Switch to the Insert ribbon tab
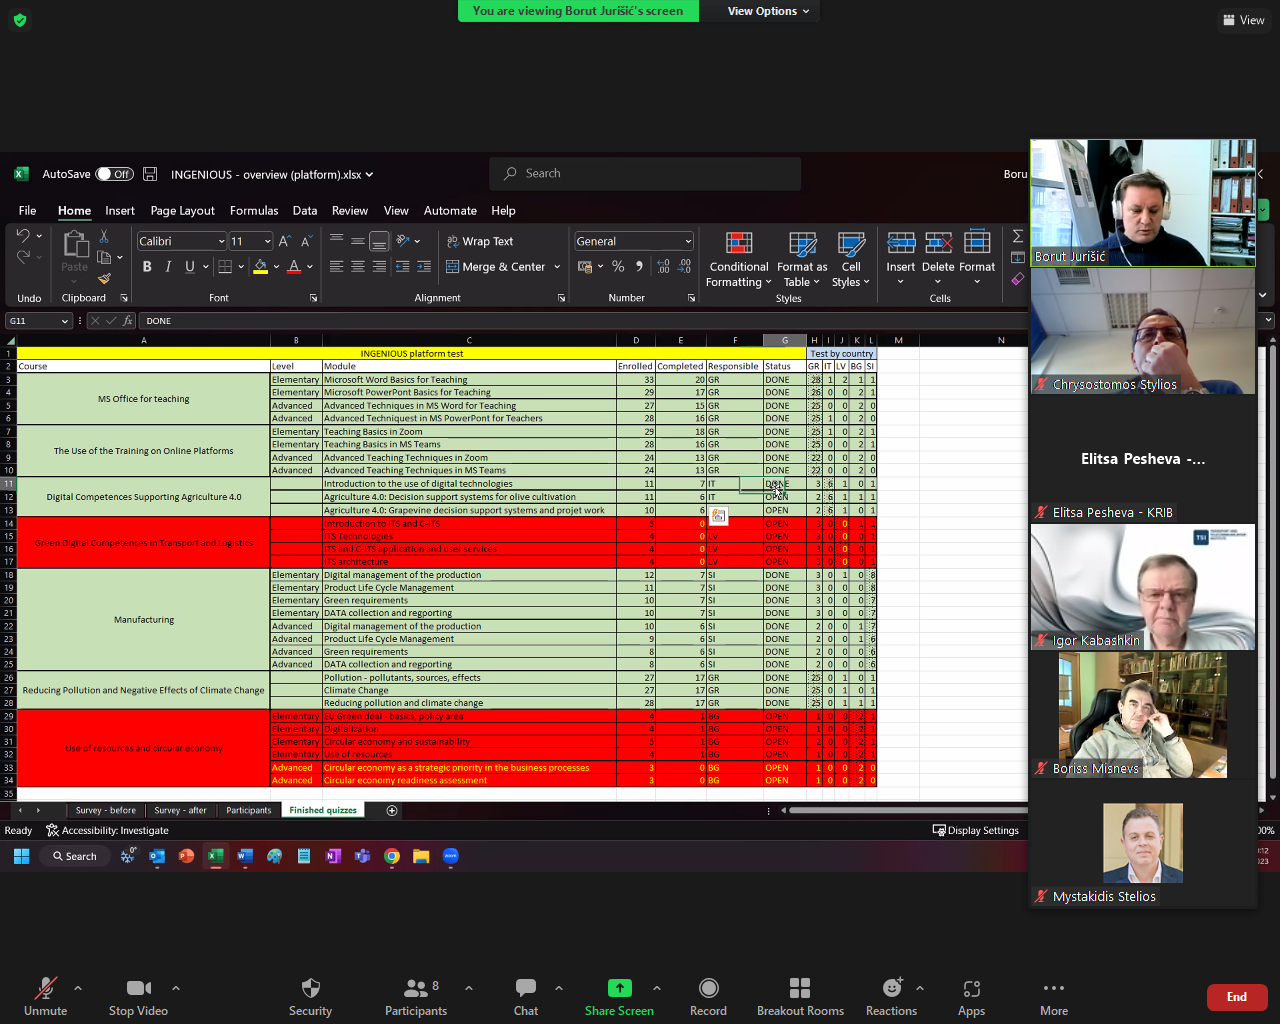This screenshot has height=1024, width=1280. [120, 211]
